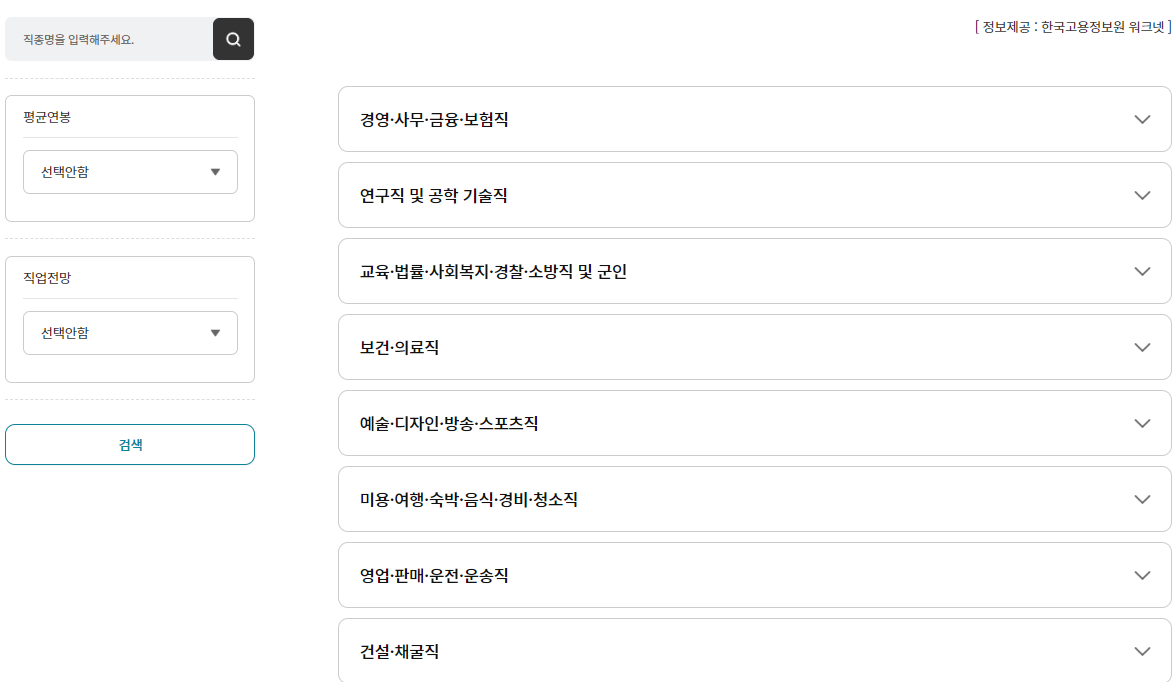The width and height of the screenshot is (1175, 682).
Task: Open the 교육·법률·사회복지·경찰·소방직 및 군인 category
Action: coord(754,271)
